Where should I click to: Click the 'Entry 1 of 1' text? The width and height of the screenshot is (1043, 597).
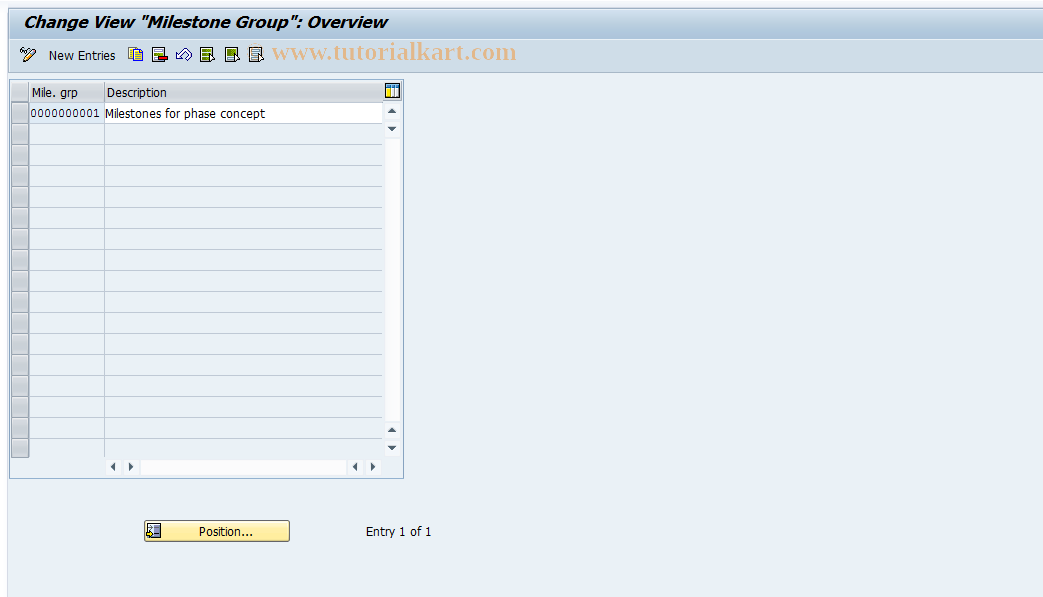pos(398,531)
